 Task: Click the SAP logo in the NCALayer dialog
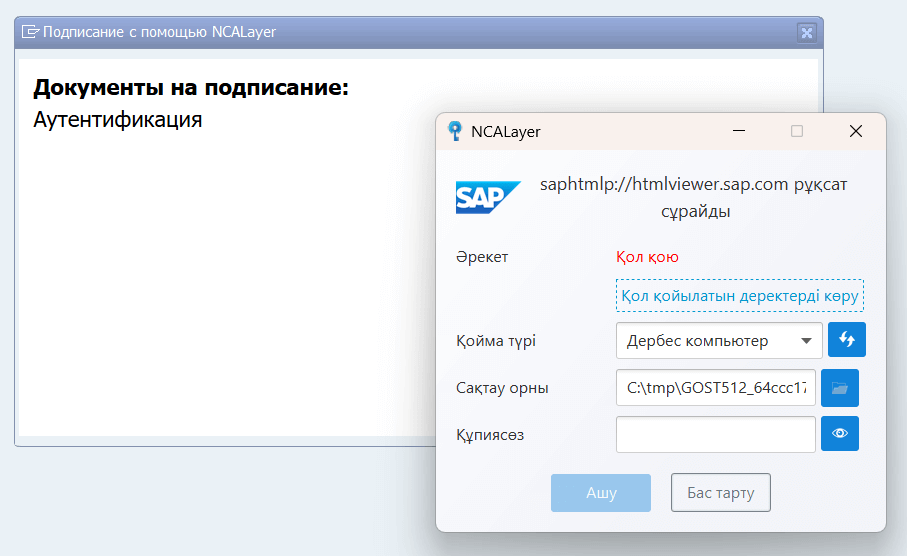pos(488,198)
